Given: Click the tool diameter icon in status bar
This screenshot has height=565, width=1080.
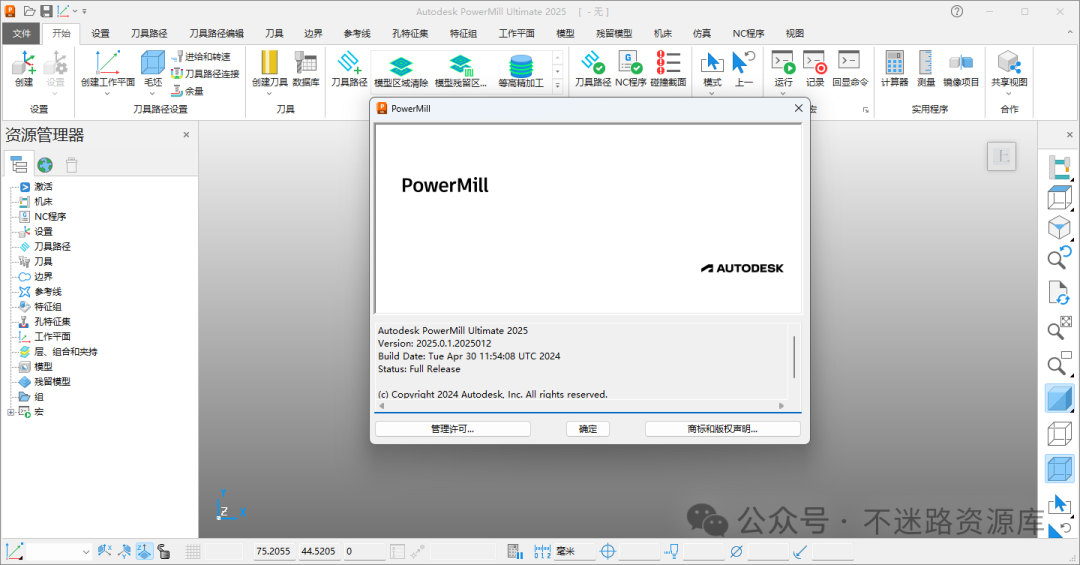Looking at the screenshot, I should click(736, 551).
